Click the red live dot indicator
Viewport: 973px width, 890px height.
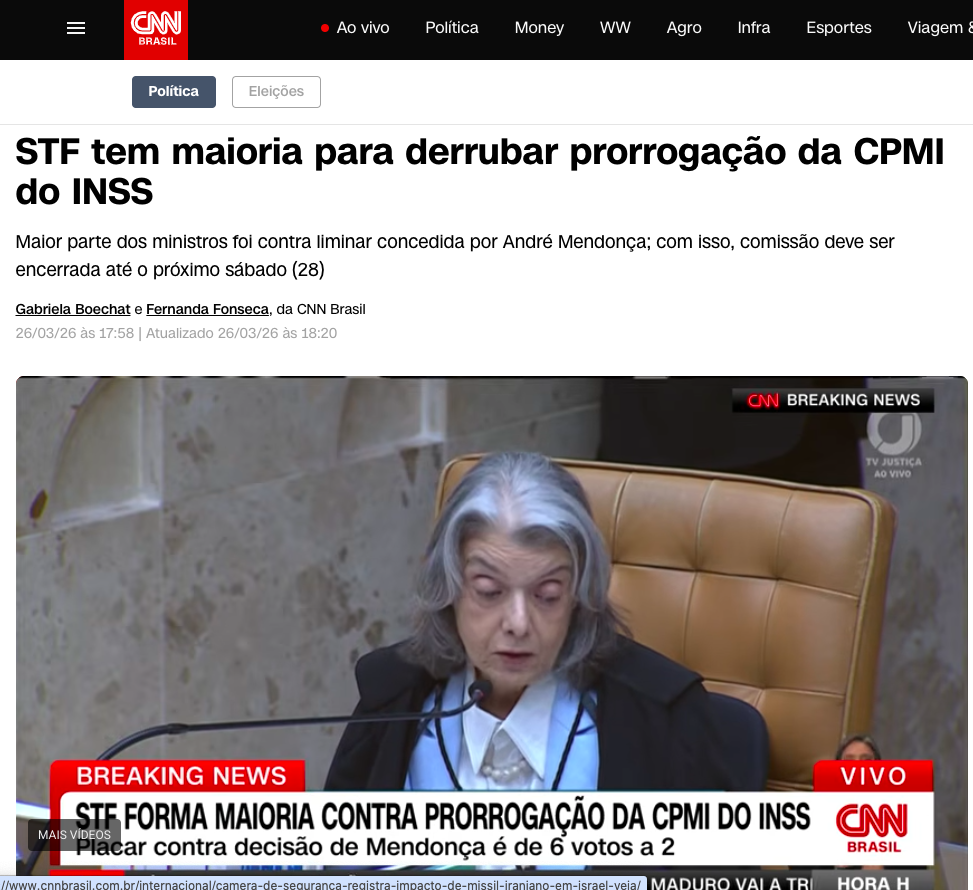click(325, 28)
